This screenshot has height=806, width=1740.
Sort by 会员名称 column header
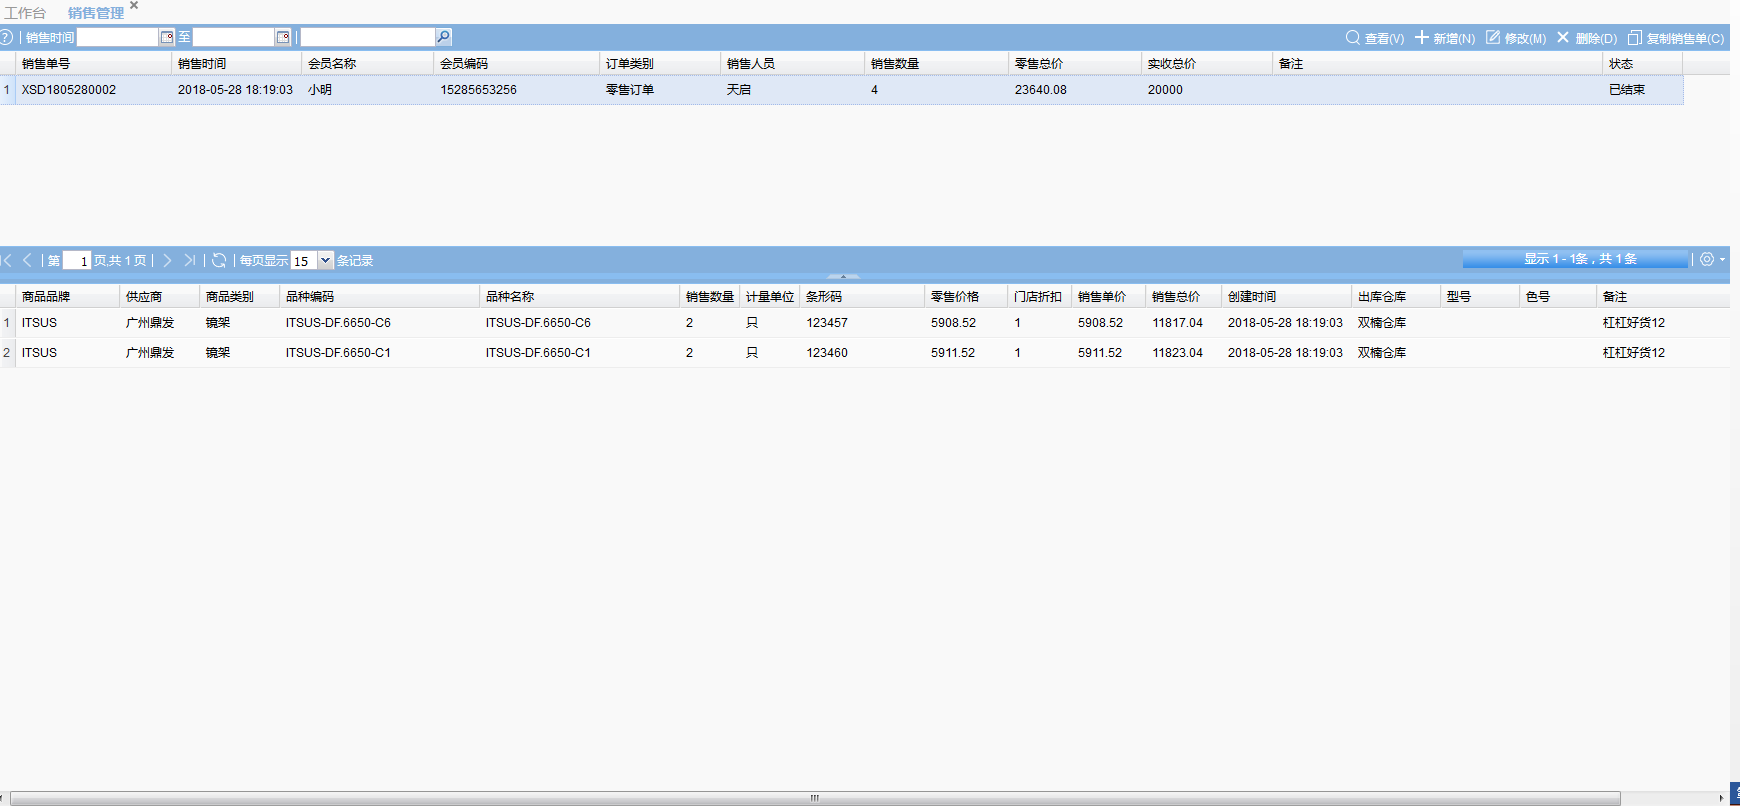point(368,63)
